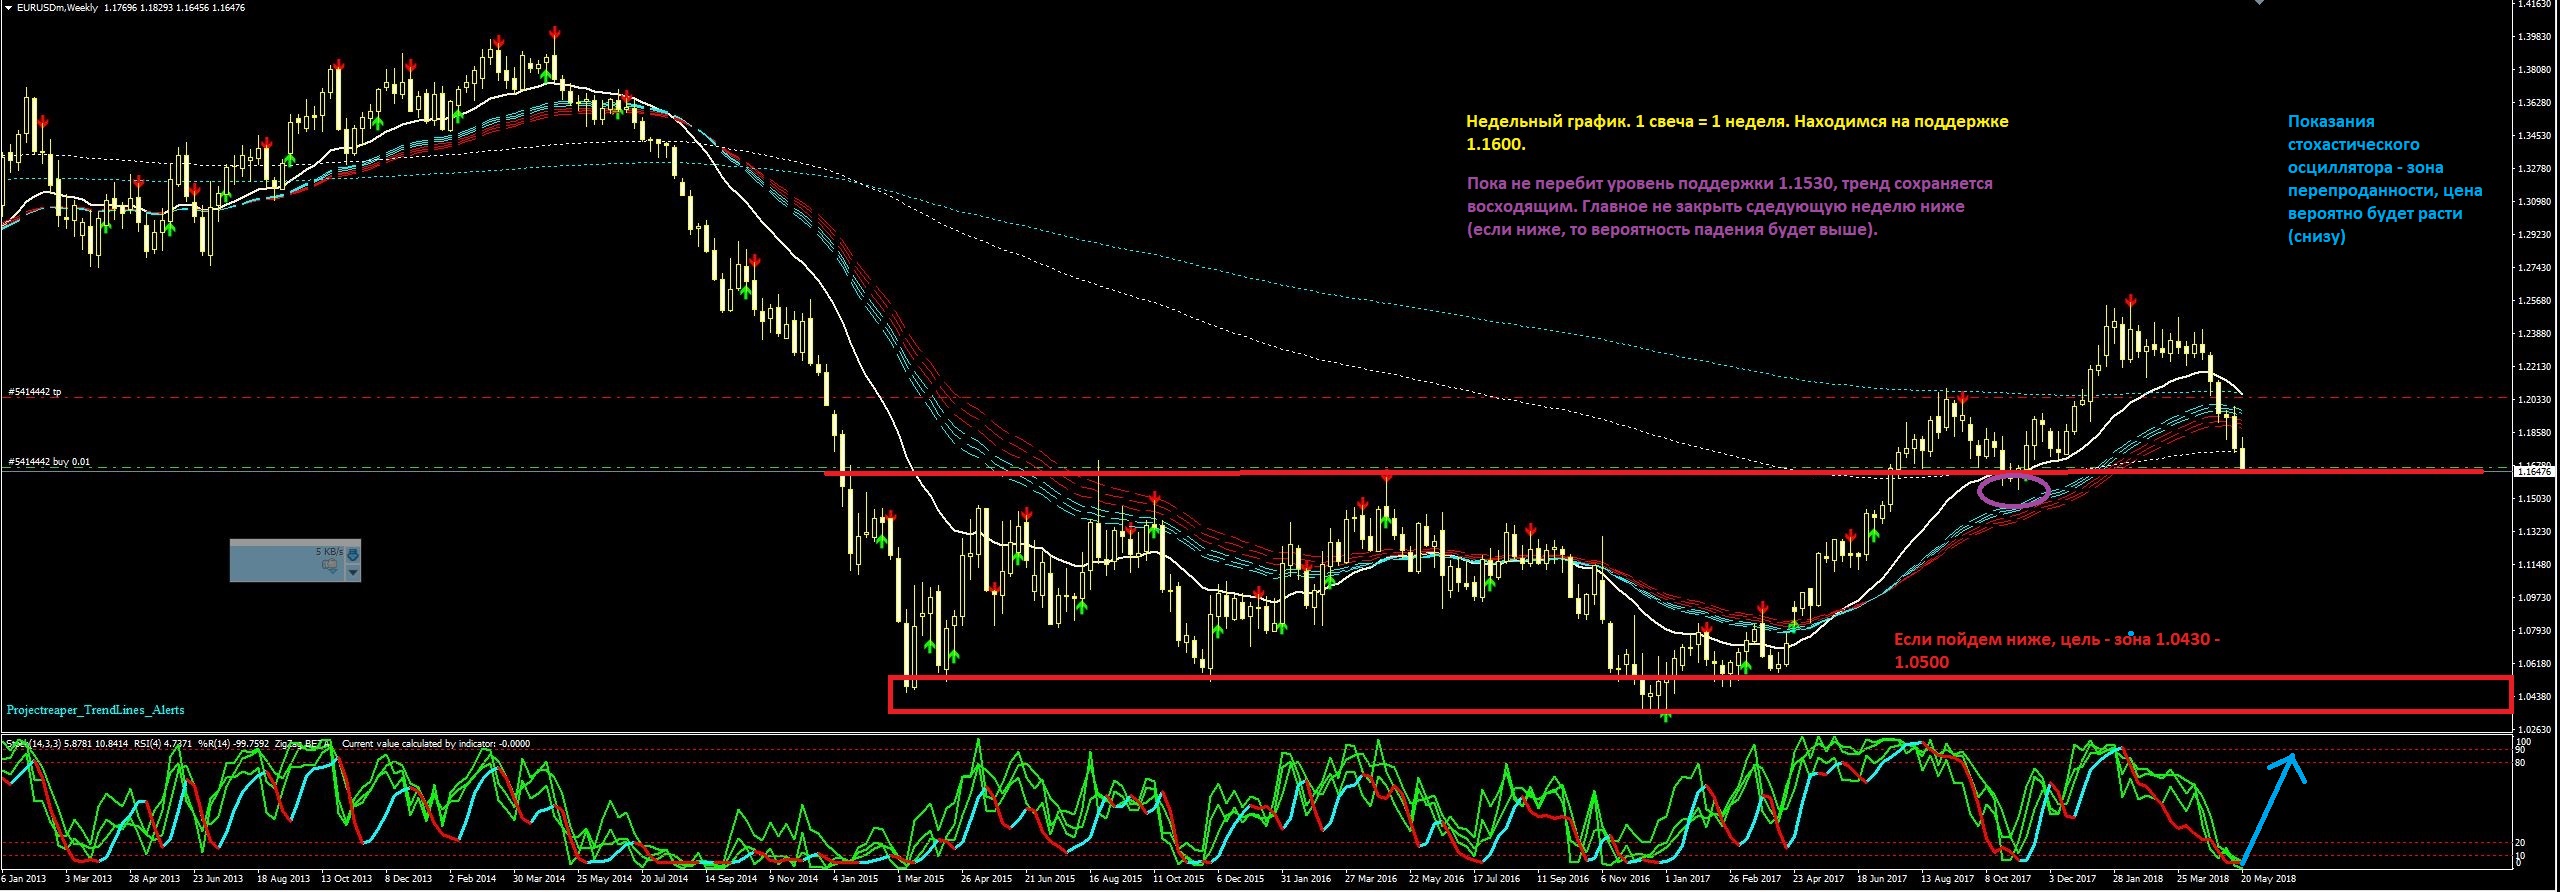Click the 1.09730 price scale label
Screen dimensions: 2560x892
click(2535, 598)
